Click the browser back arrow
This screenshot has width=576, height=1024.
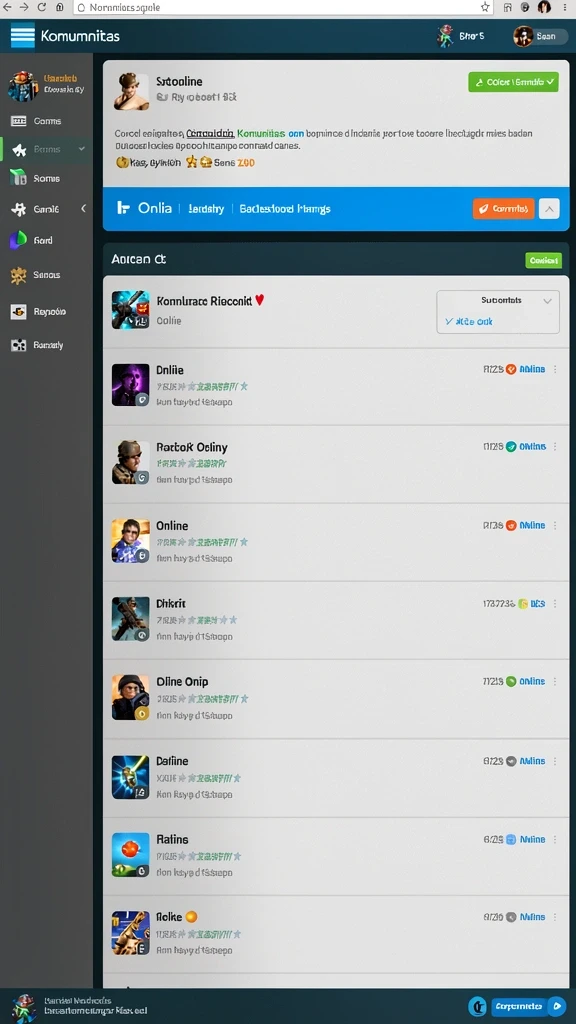(8, 7)
